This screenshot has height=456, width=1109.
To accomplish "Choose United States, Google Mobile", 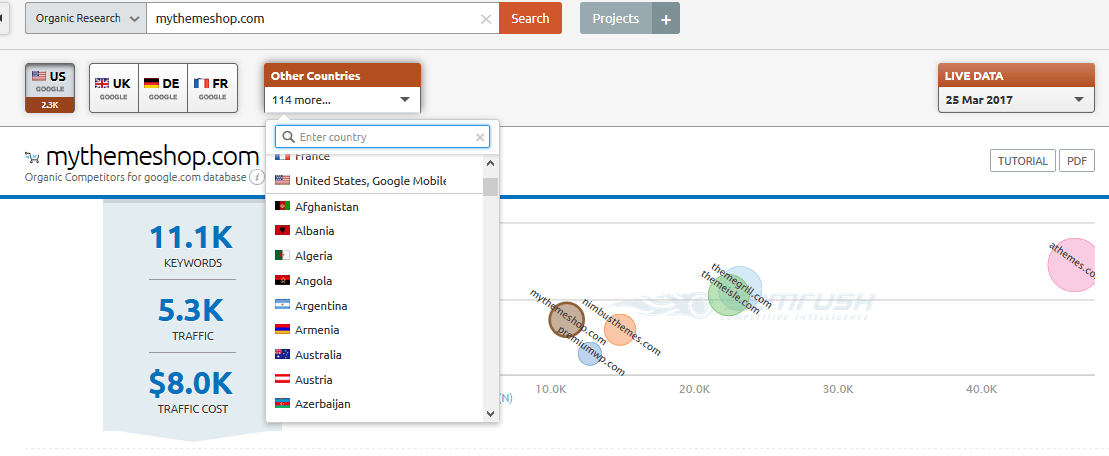I will coord(373,181).
